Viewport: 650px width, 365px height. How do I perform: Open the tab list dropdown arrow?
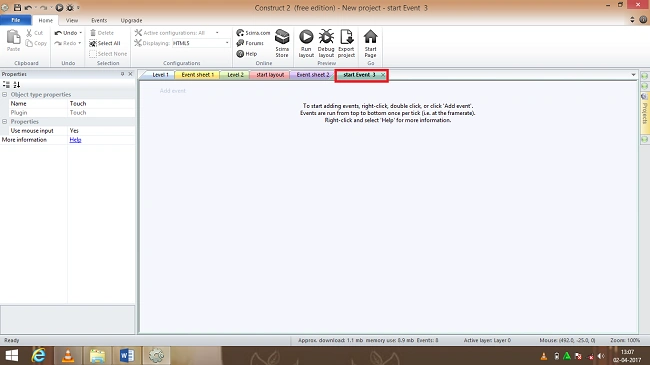(633, 75)
